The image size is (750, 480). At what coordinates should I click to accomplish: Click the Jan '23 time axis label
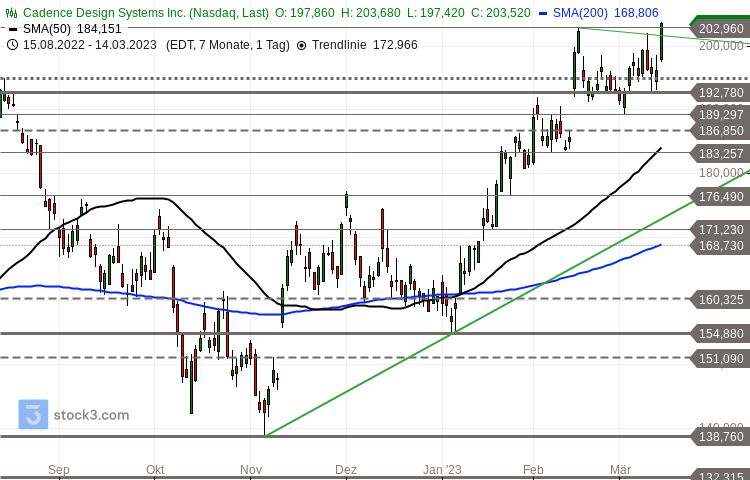coord(442,469)
